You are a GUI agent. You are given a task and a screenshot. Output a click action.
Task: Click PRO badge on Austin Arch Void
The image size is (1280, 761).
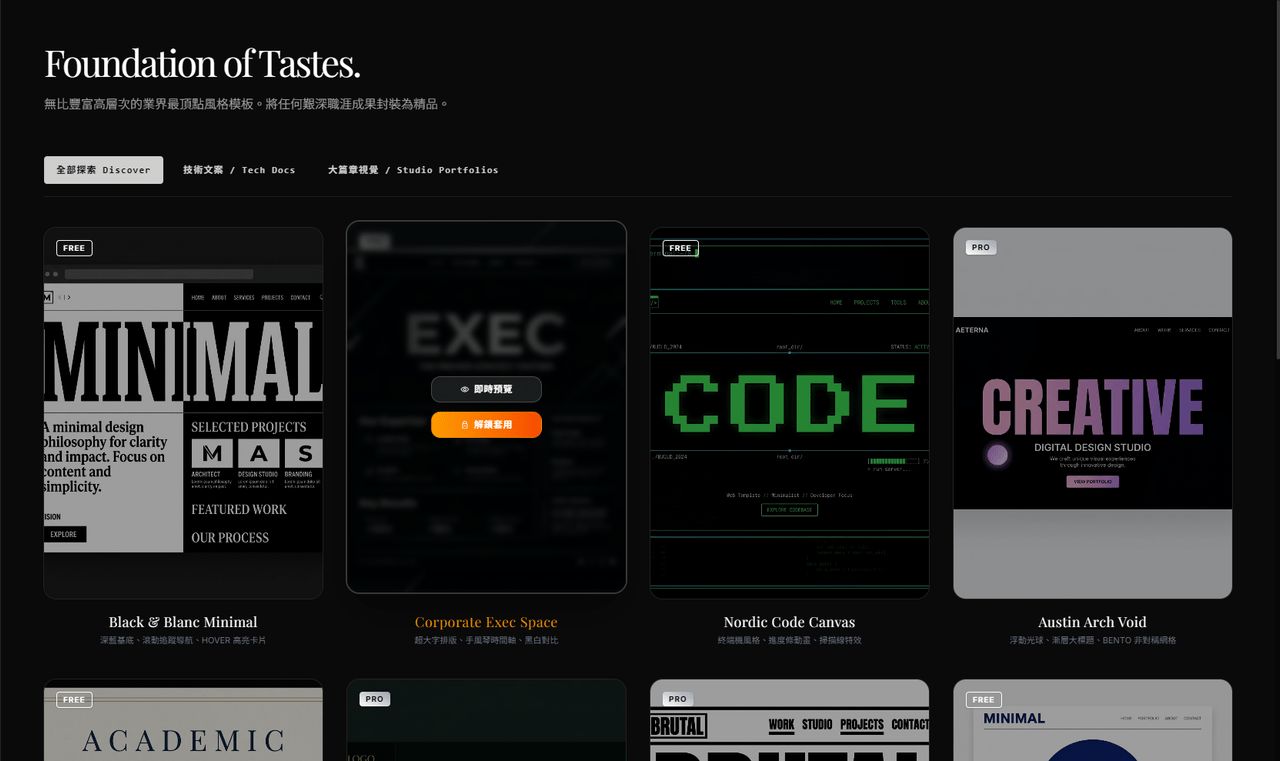click(981, 247)
